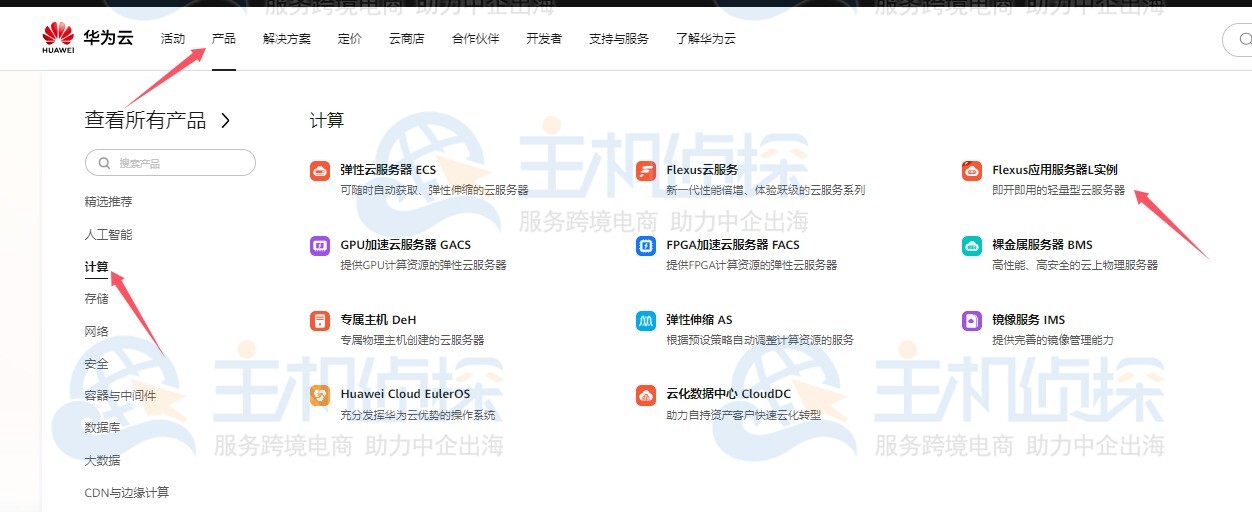
Task: Select the 存储 category
Action: (x=97, y=299)
